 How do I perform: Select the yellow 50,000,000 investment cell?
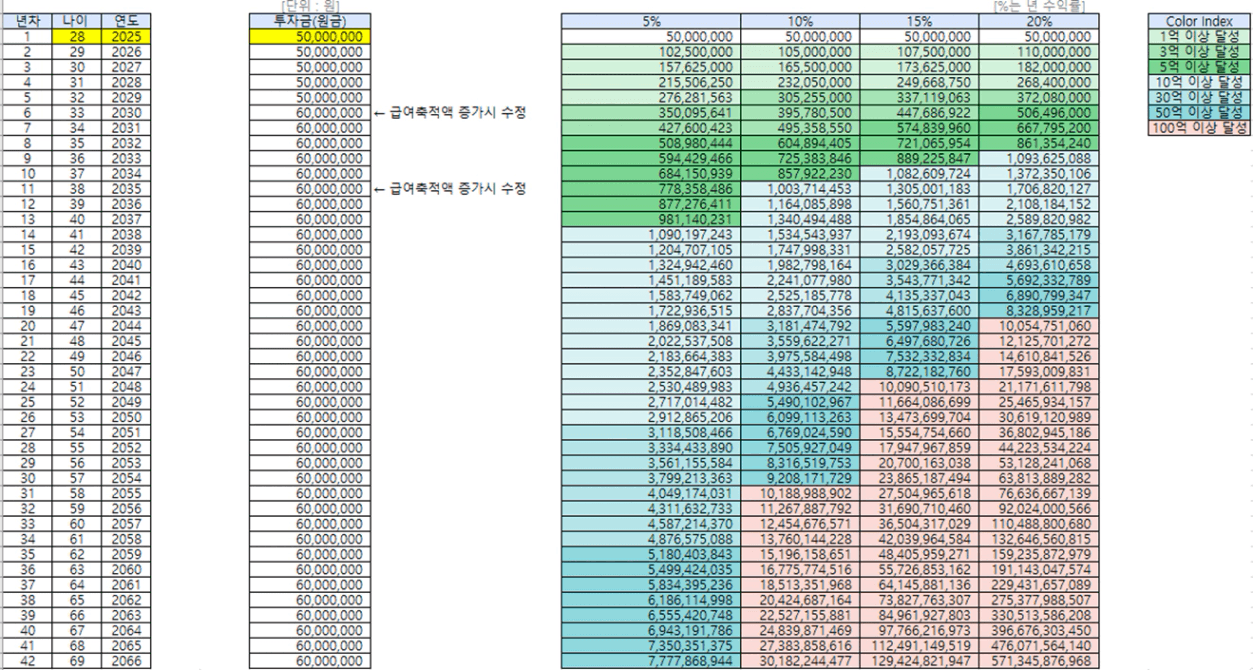click(x=308, y=36)
